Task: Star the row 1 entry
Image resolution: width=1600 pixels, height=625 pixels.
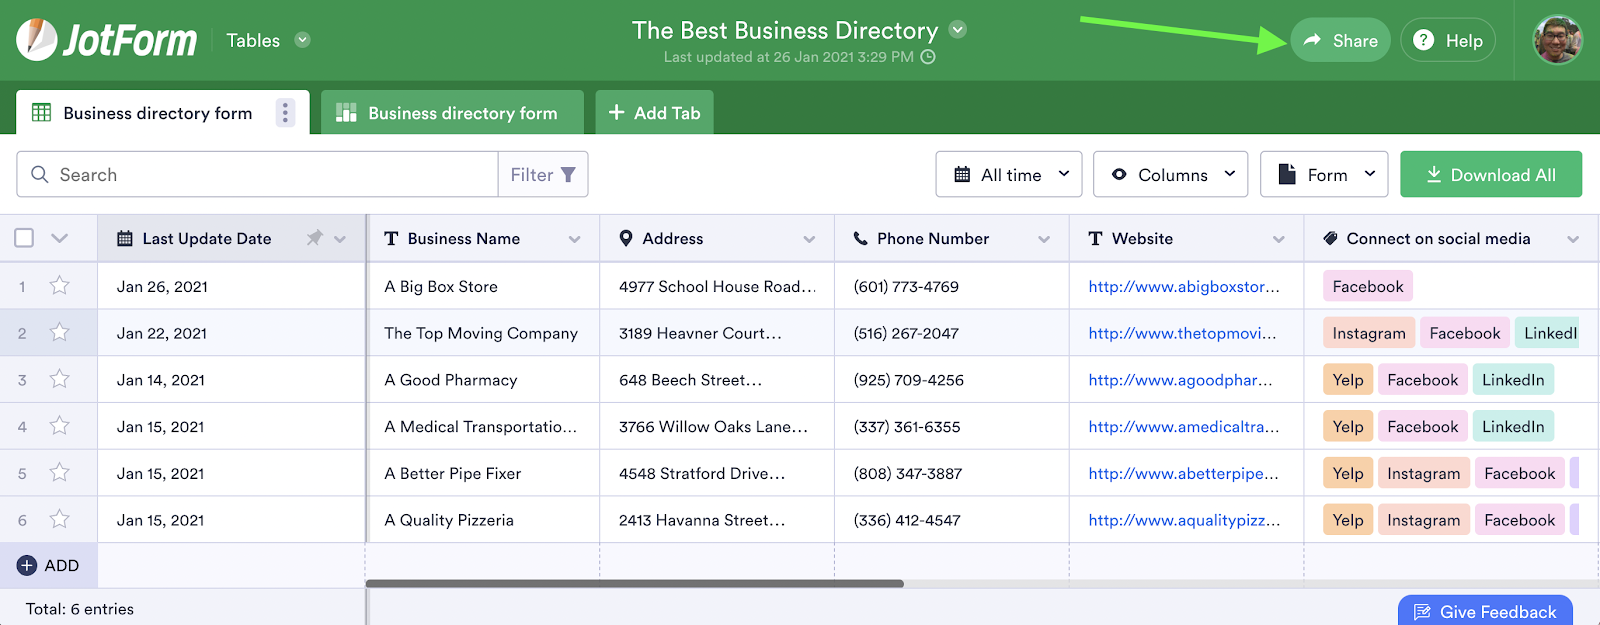Action: click(60, 286)
